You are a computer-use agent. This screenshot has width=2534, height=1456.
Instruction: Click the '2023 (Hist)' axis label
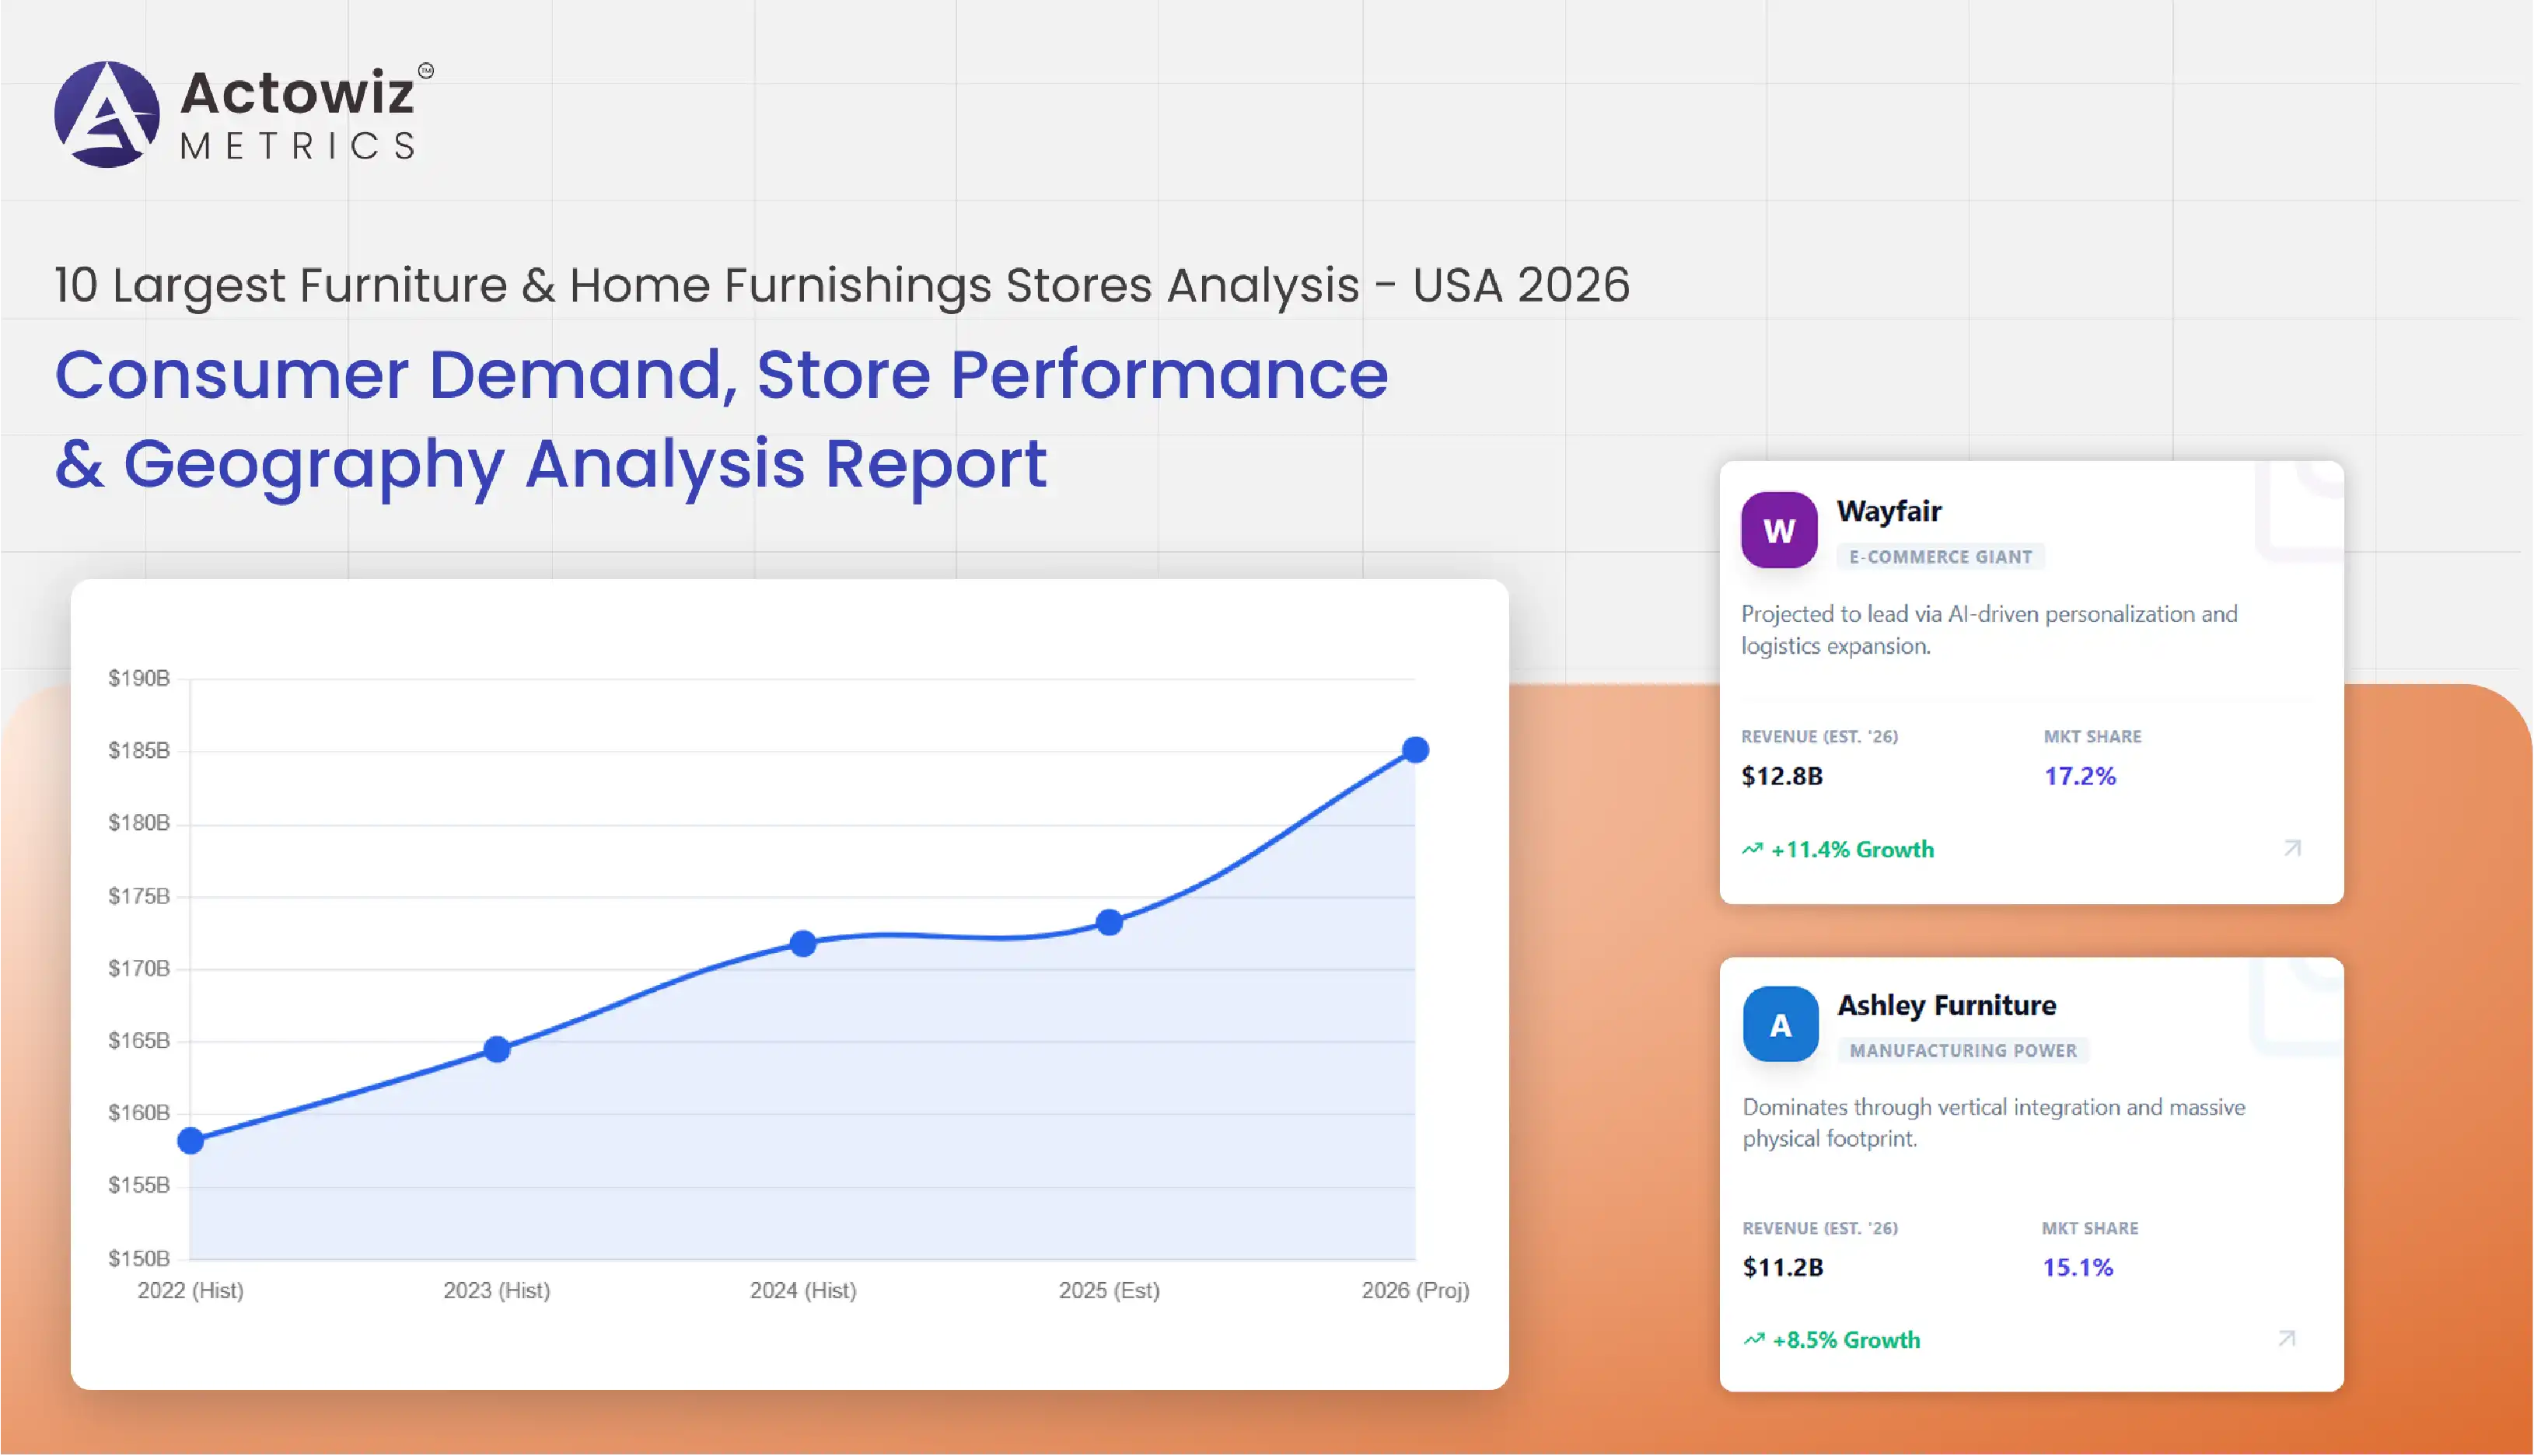497,1291
